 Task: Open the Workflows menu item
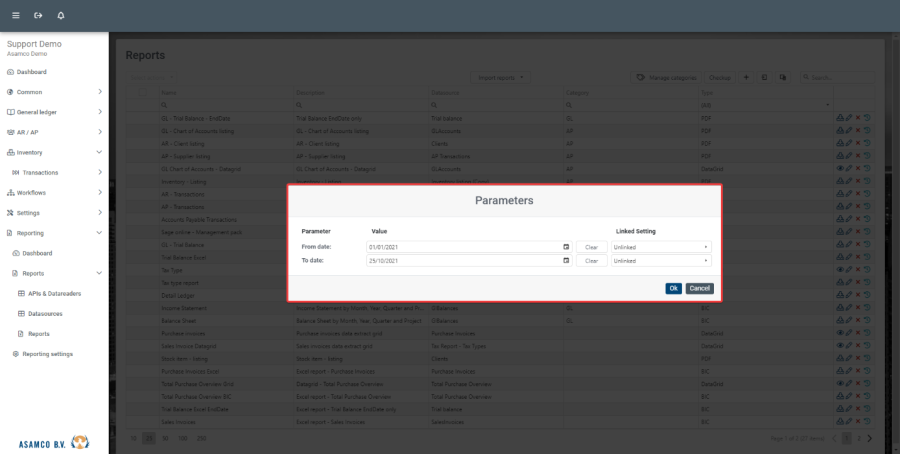coord(32,192)
